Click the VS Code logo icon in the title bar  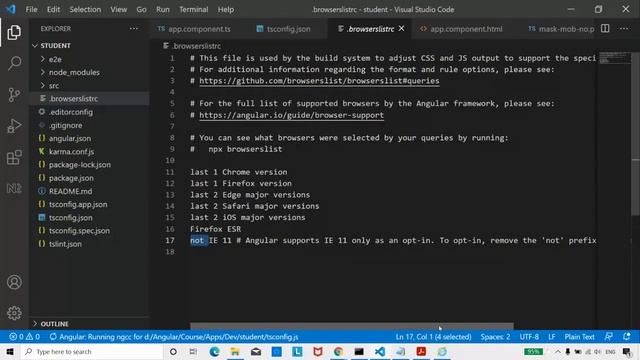11,9
